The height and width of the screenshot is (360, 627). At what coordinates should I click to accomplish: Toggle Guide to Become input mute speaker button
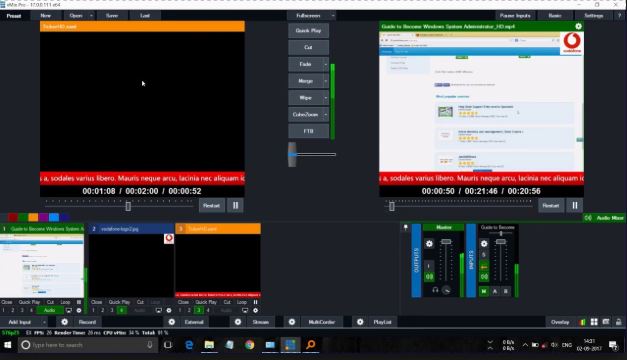[x=484, y=276]
